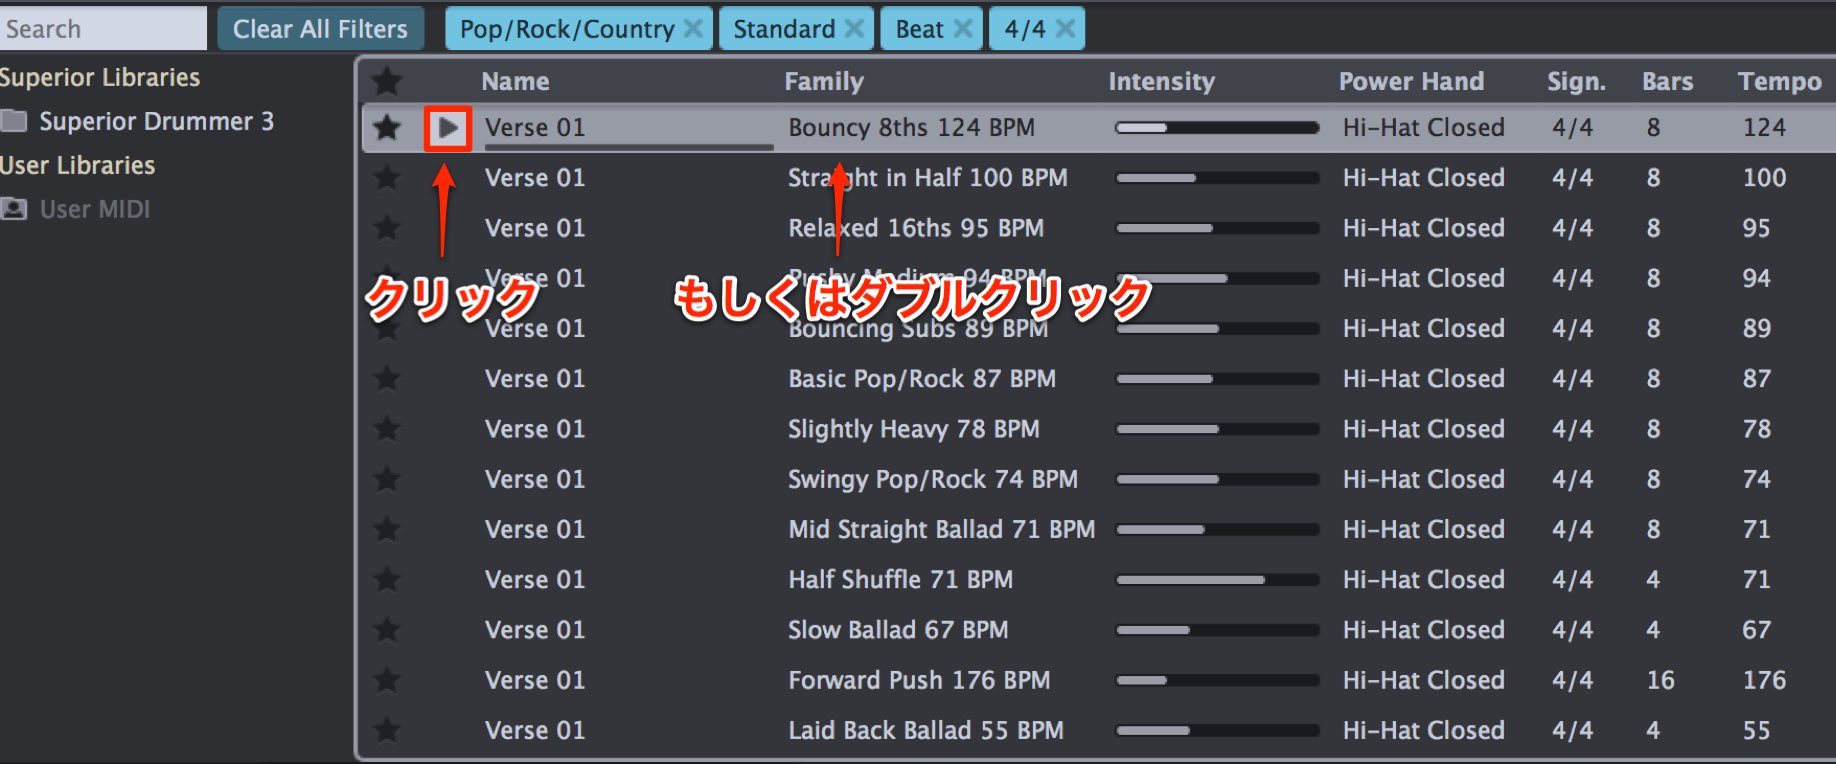Sort by the Family column header
Viewport: 1836px width, 764px height.
pyautogui.click(x=824, y=81)
